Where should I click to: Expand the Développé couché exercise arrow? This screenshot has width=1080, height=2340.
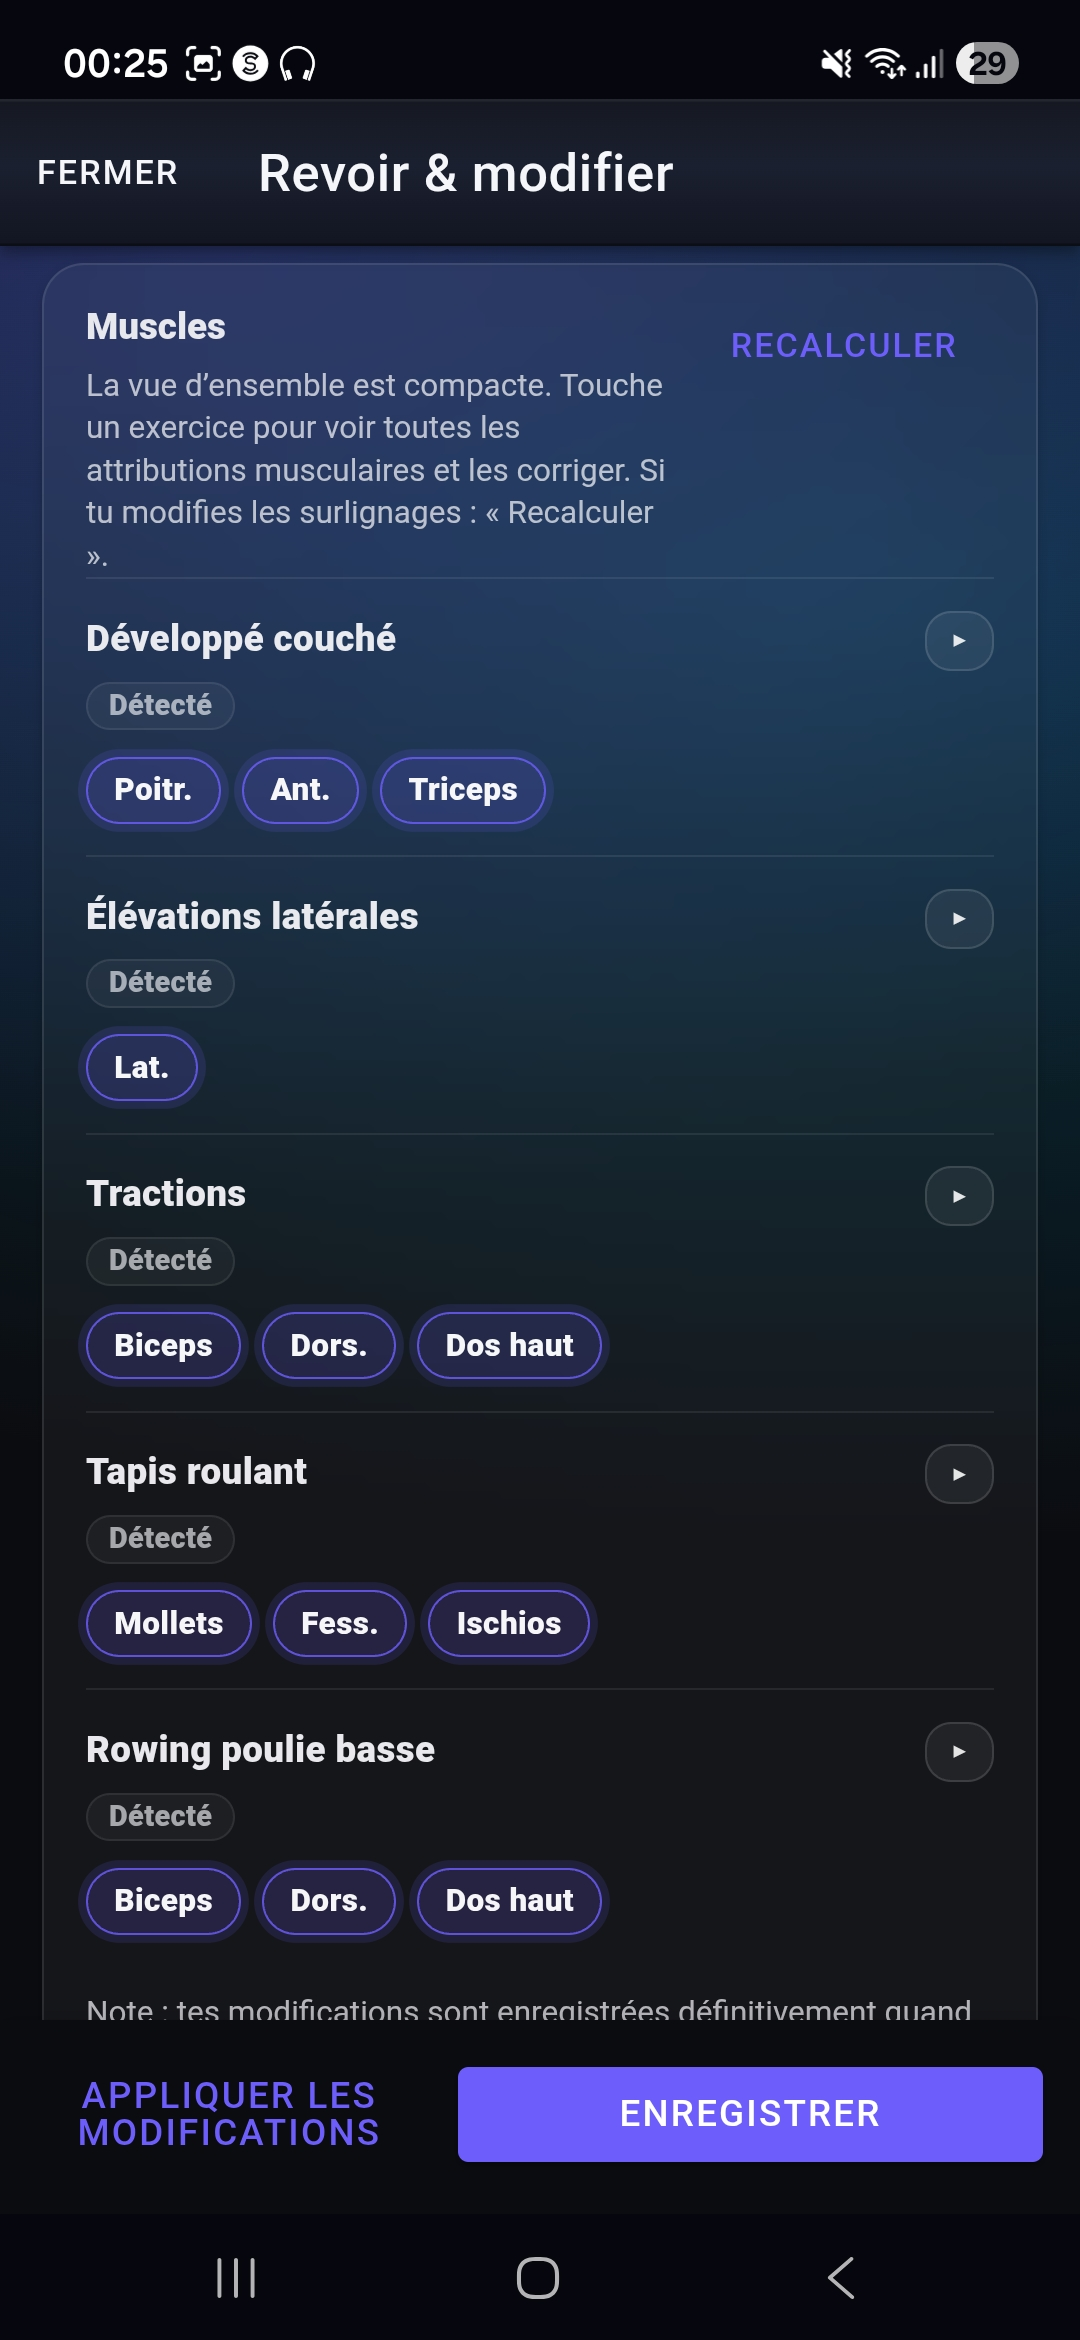pyautogui.click(x=959, y=641)
